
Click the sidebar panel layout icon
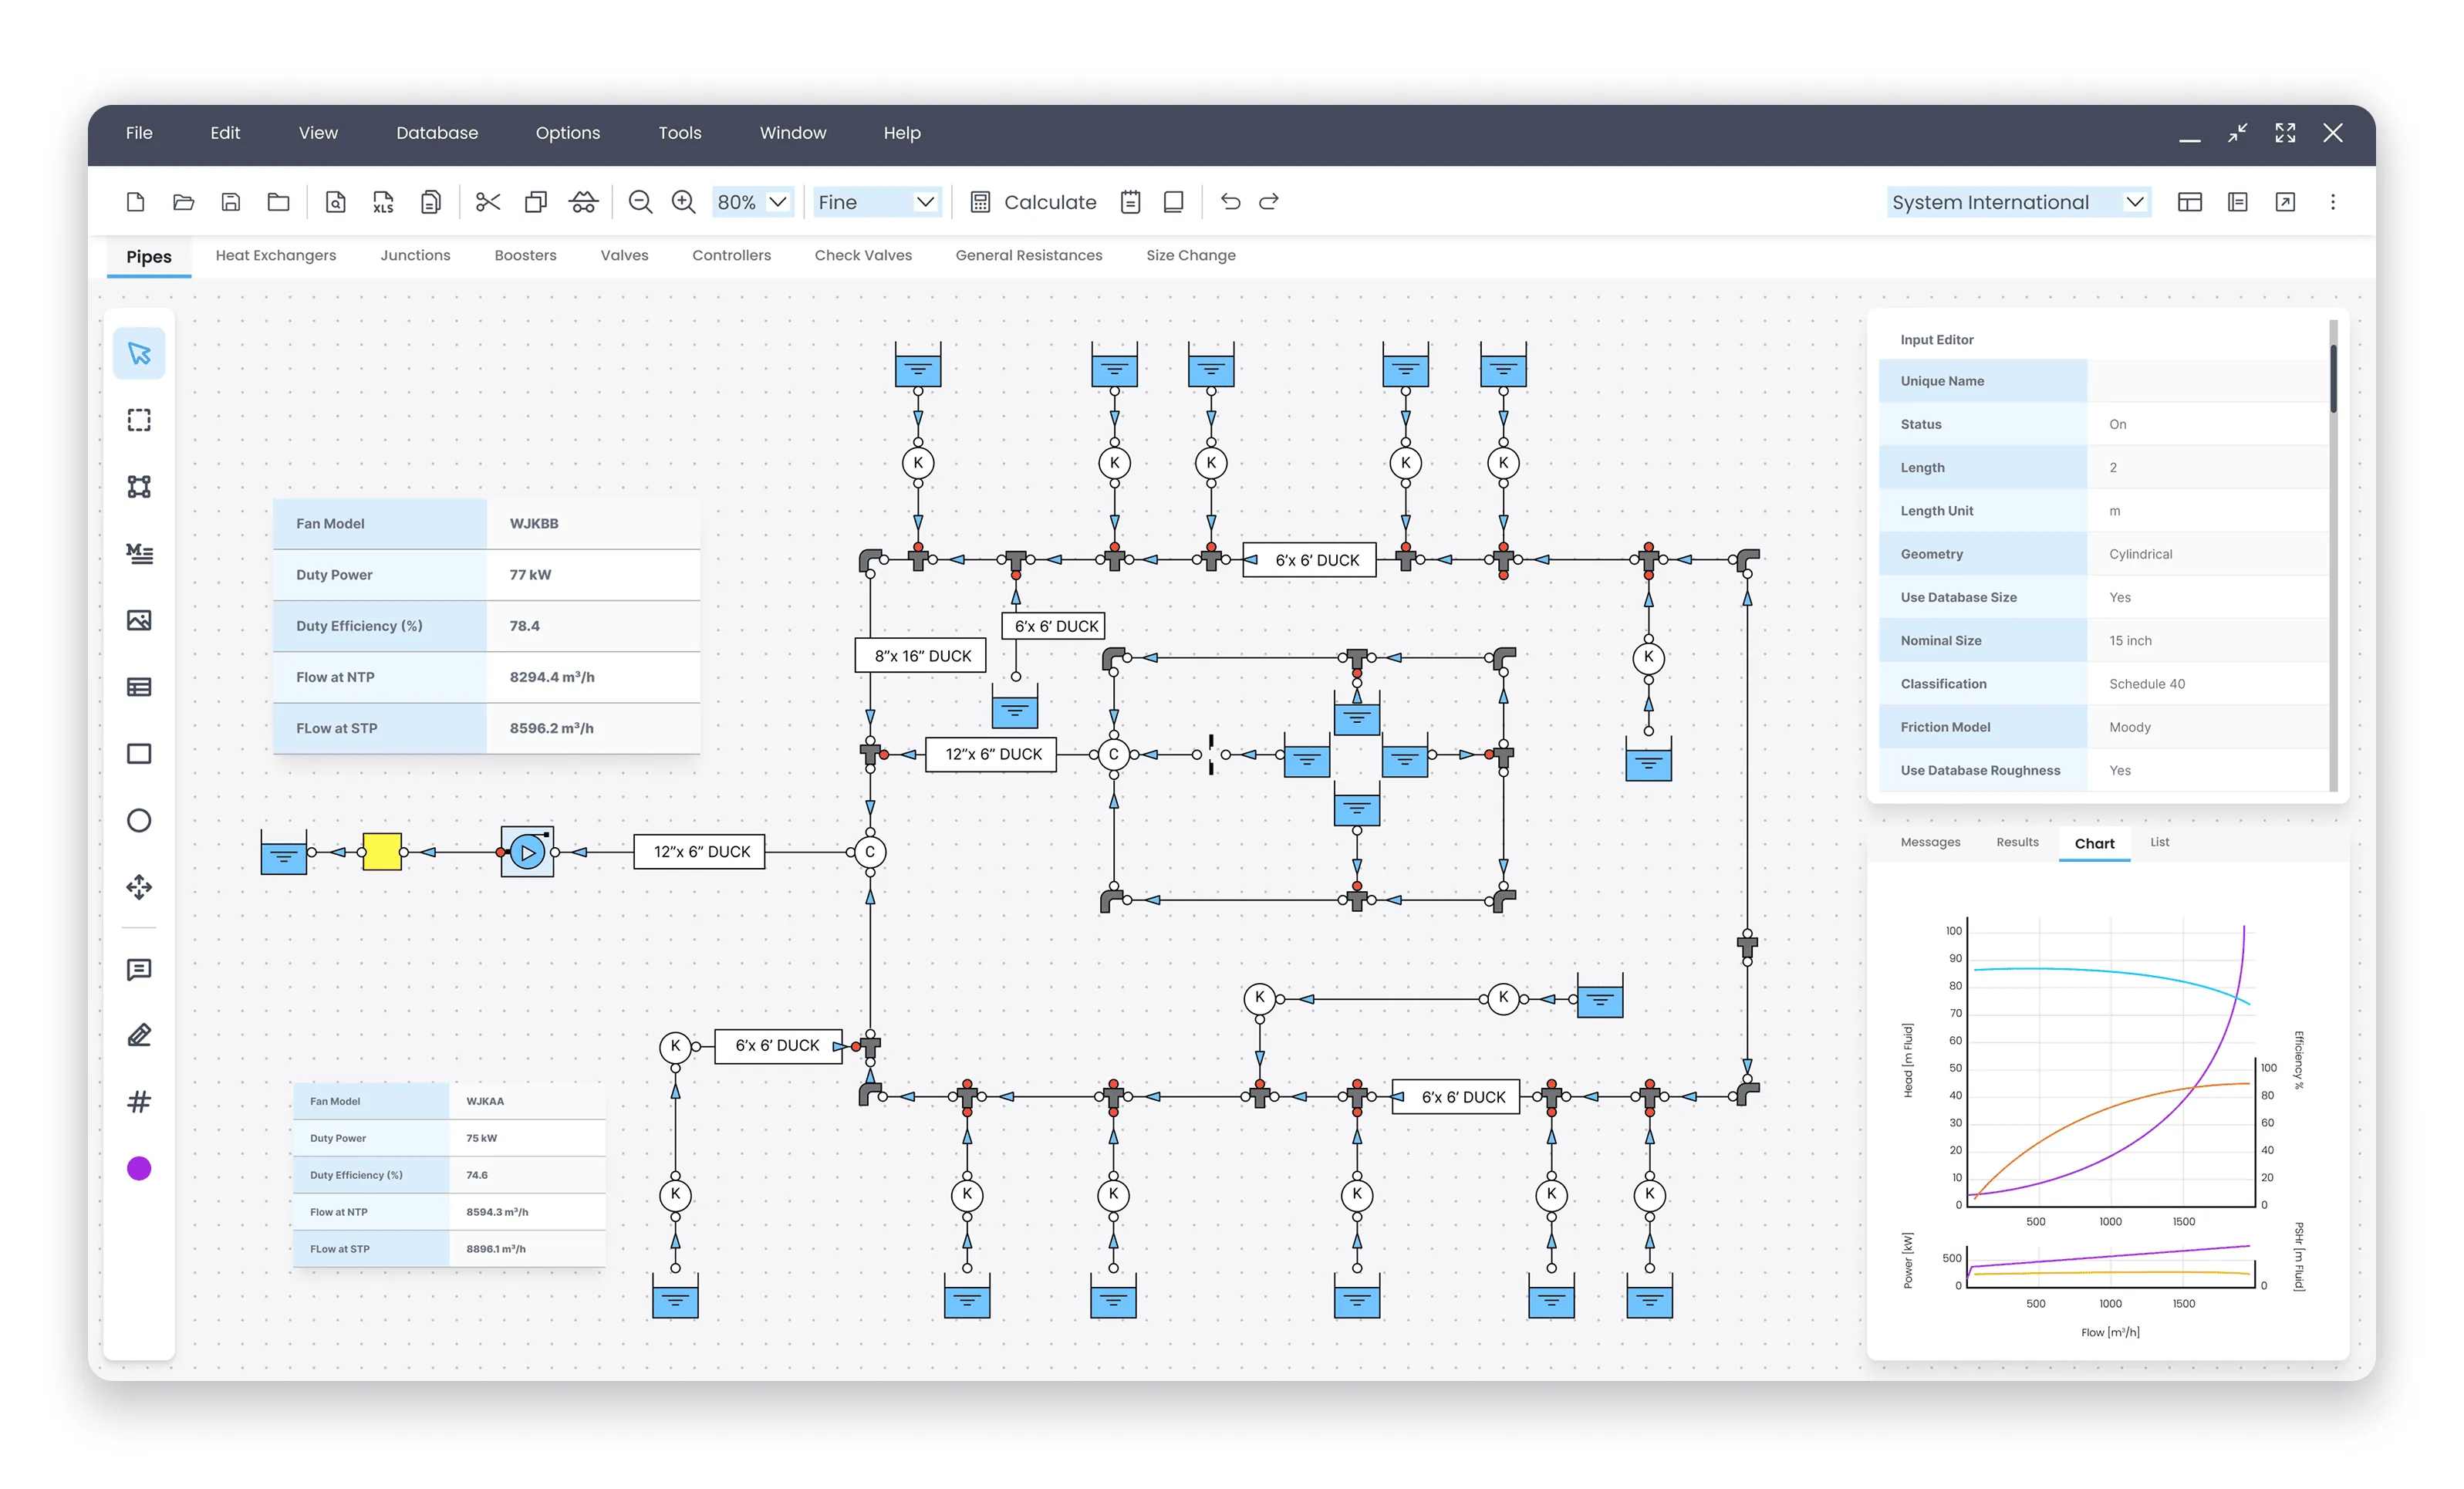pos(2238,202)
